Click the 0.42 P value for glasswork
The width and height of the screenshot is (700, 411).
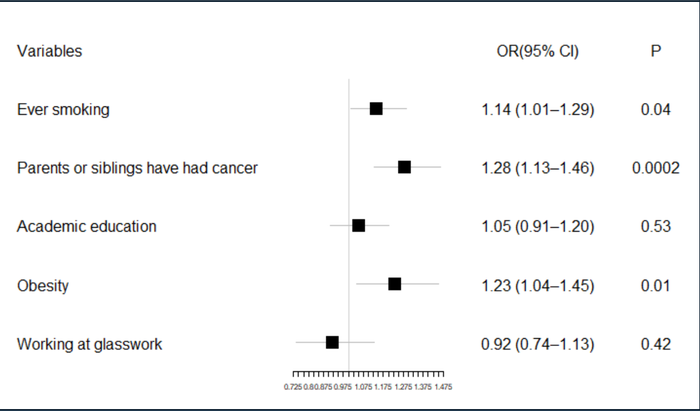point(655,344)
